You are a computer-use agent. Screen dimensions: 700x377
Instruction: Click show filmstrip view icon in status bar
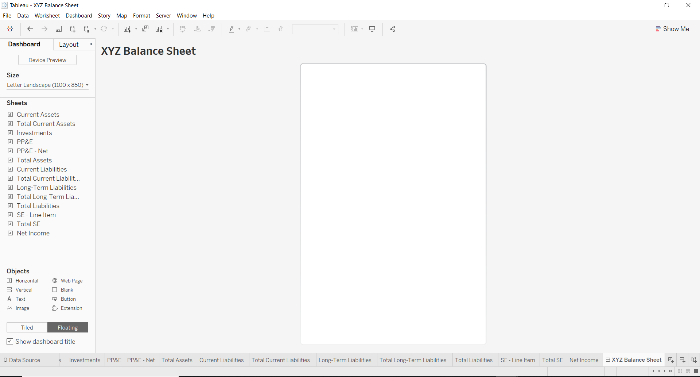[x=688, y=371]
